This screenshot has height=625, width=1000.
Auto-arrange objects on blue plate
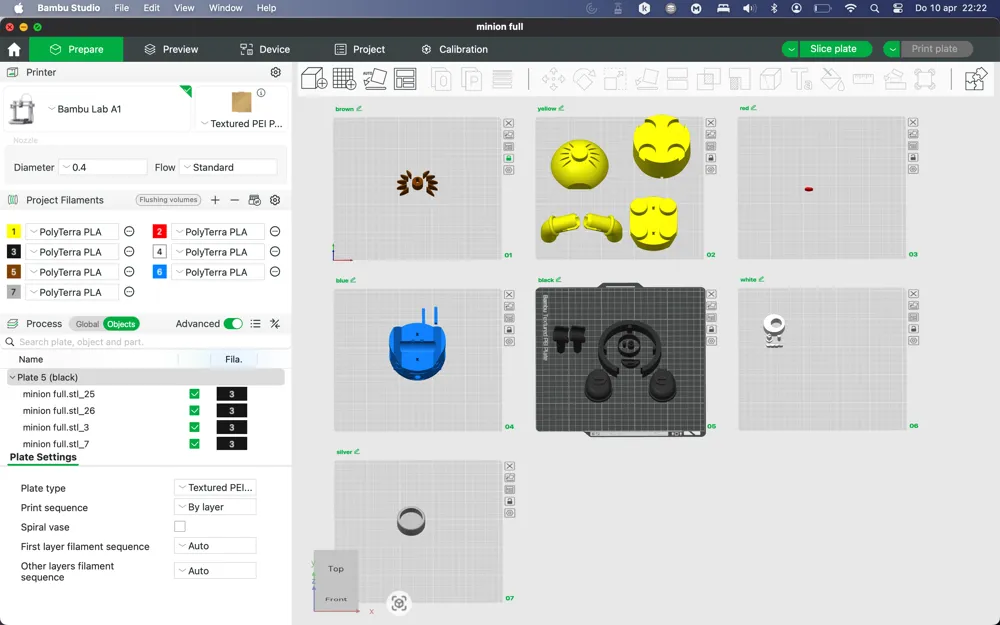click(x=509, y=318)
